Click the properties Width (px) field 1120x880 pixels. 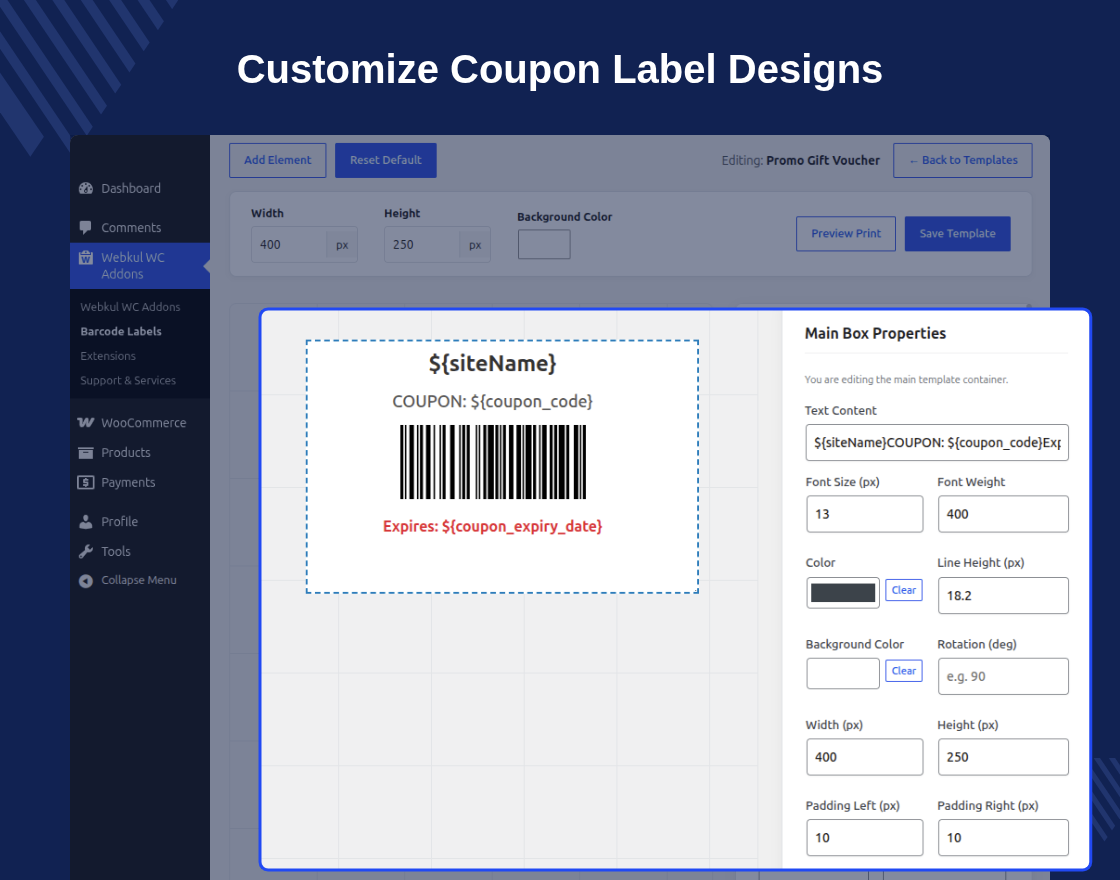864,757
